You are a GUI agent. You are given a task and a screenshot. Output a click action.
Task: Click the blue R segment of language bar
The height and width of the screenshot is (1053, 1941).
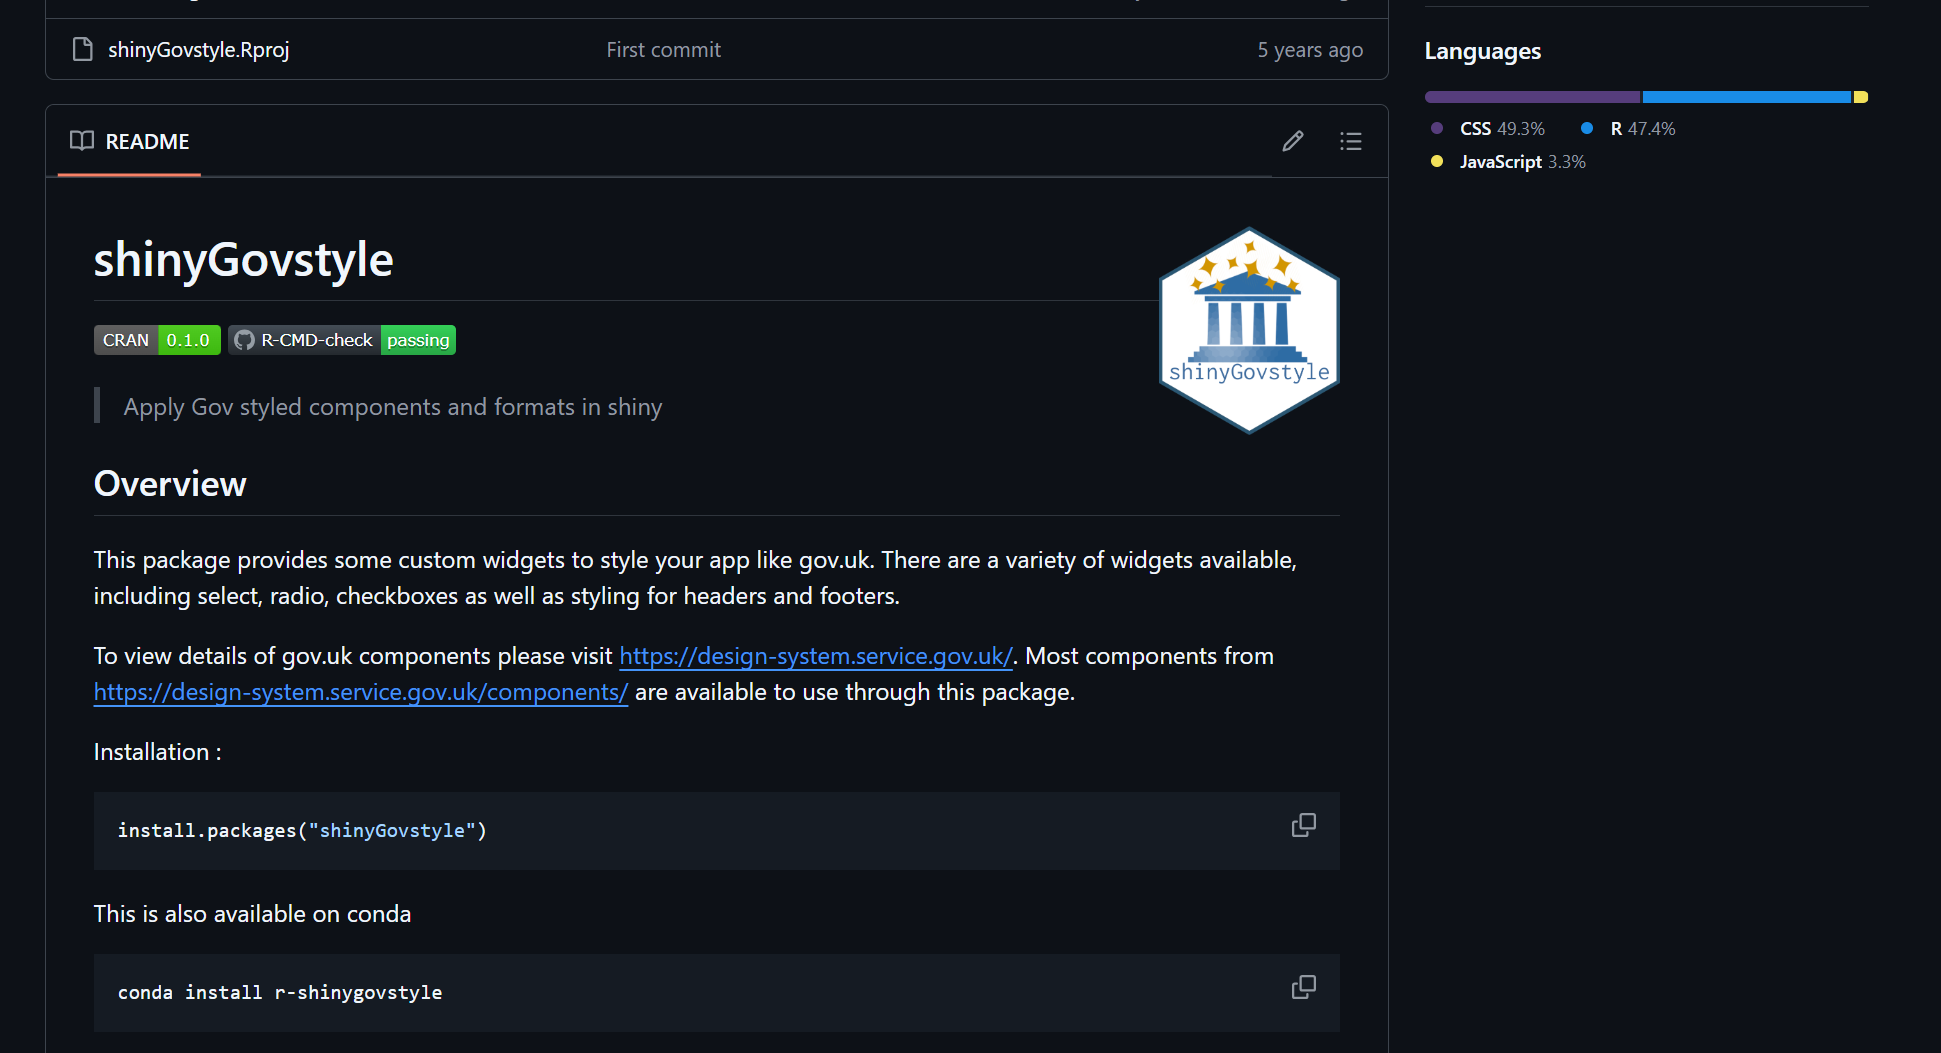pos(1746,97)
